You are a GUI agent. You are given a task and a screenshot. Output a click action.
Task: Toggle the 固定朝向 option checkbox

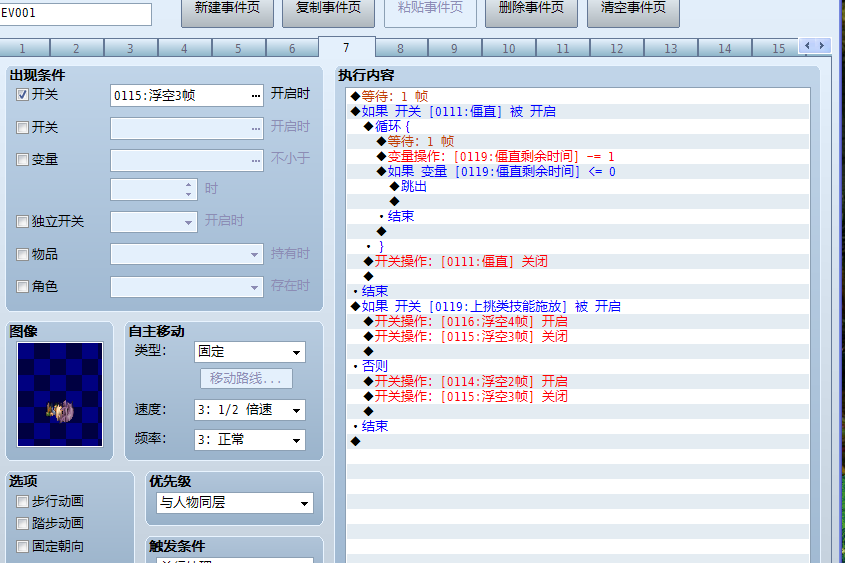click(x=22, y=546)
